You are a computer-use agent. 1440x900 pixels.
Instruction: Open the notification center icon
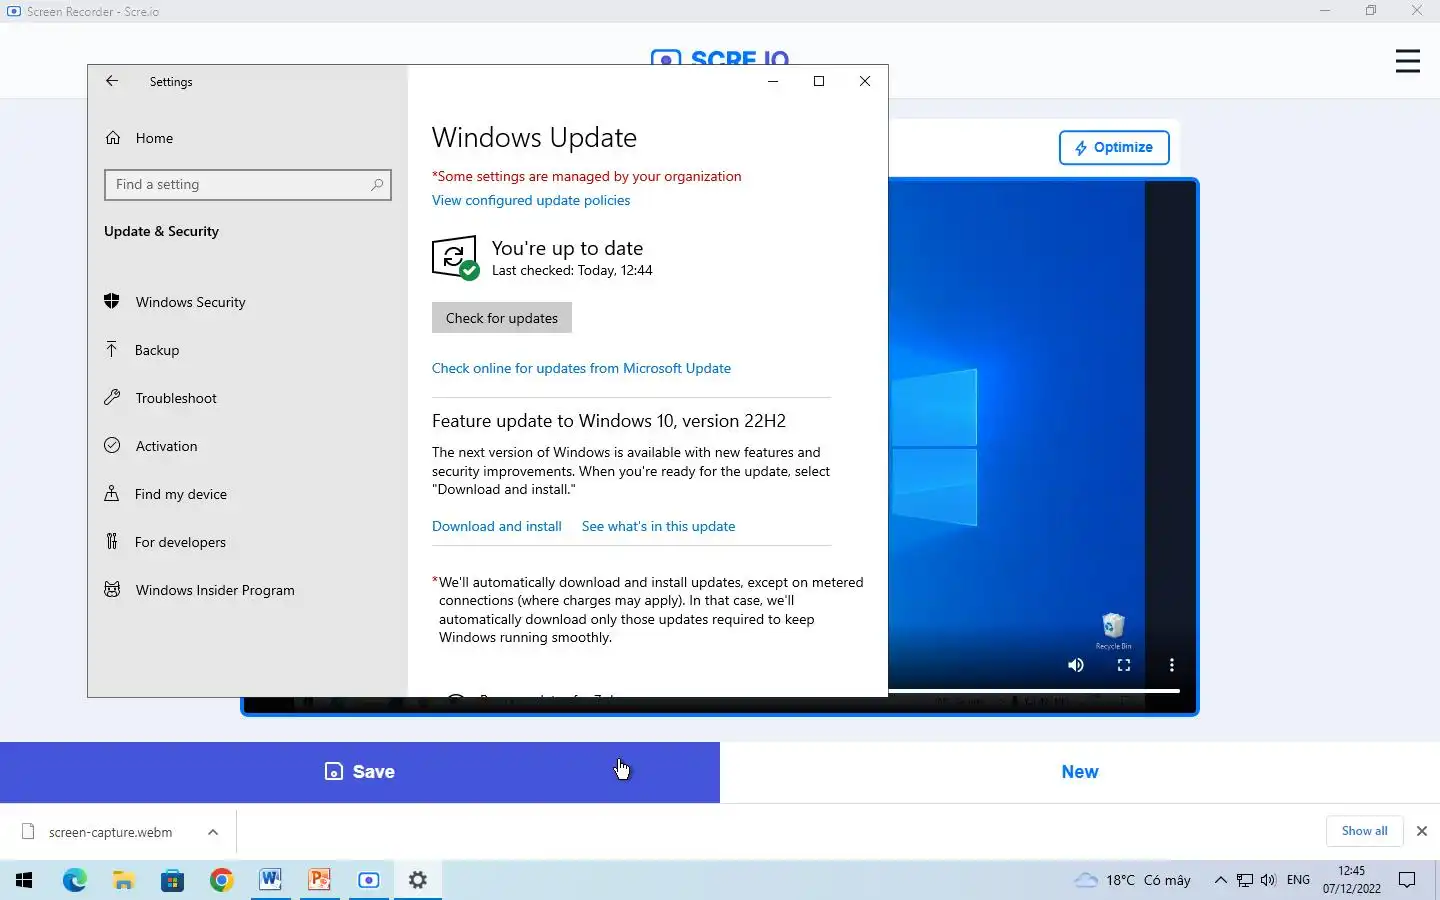tap(1407, 880)
